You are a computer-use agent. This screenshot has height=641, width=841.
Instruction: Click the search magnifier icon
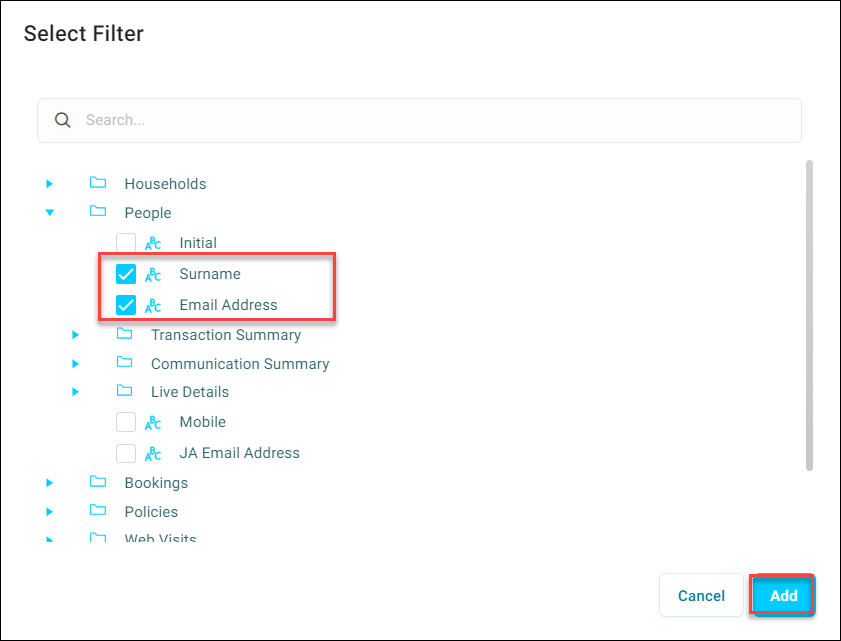tap(63, 120)
